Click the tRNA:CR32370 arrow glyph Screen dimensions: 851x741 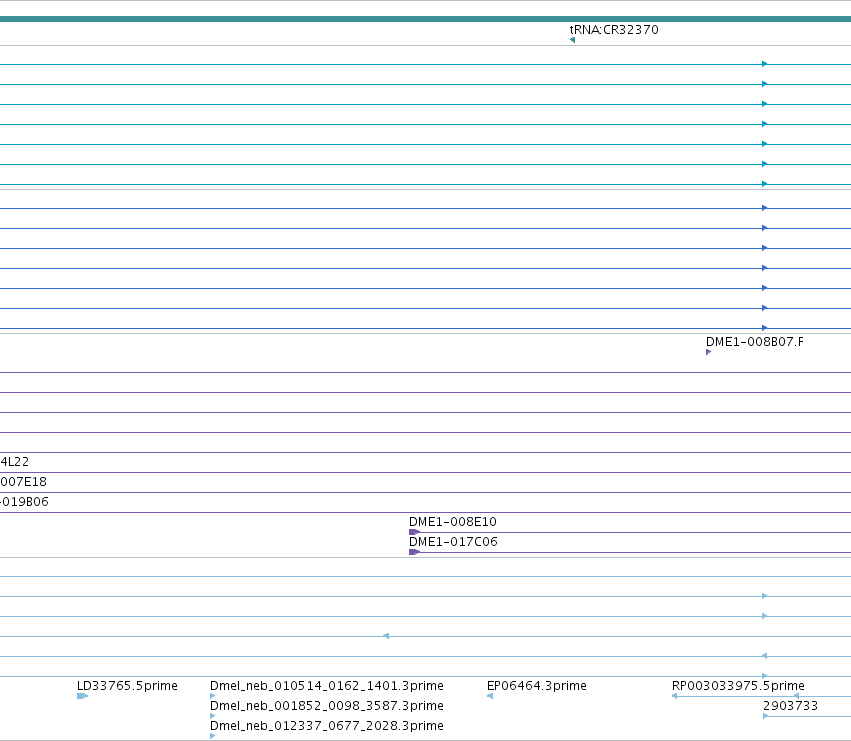coord(572,40)
